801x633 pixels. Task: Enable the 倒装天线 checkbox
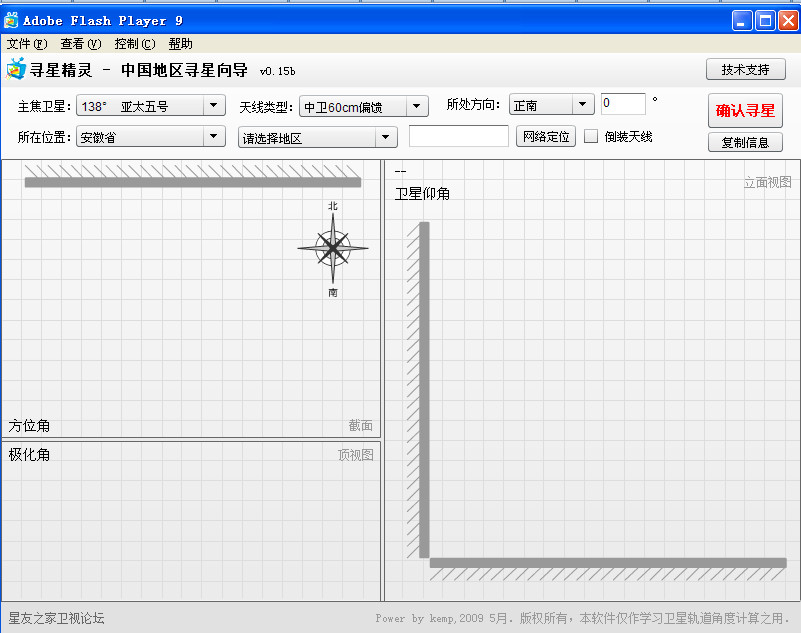[x=591, y=136]
